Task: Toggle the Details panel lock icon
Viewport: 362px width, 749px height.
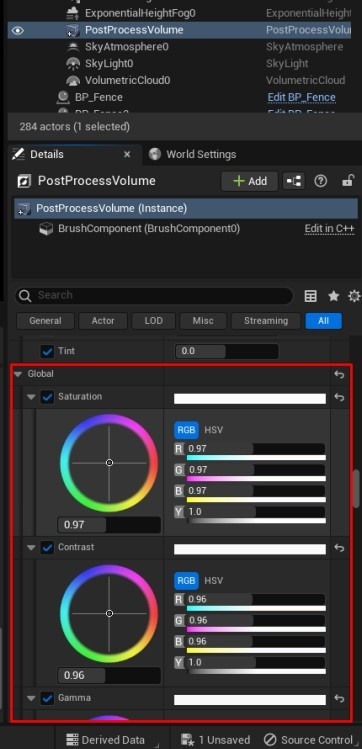Action: pos(348,181)
